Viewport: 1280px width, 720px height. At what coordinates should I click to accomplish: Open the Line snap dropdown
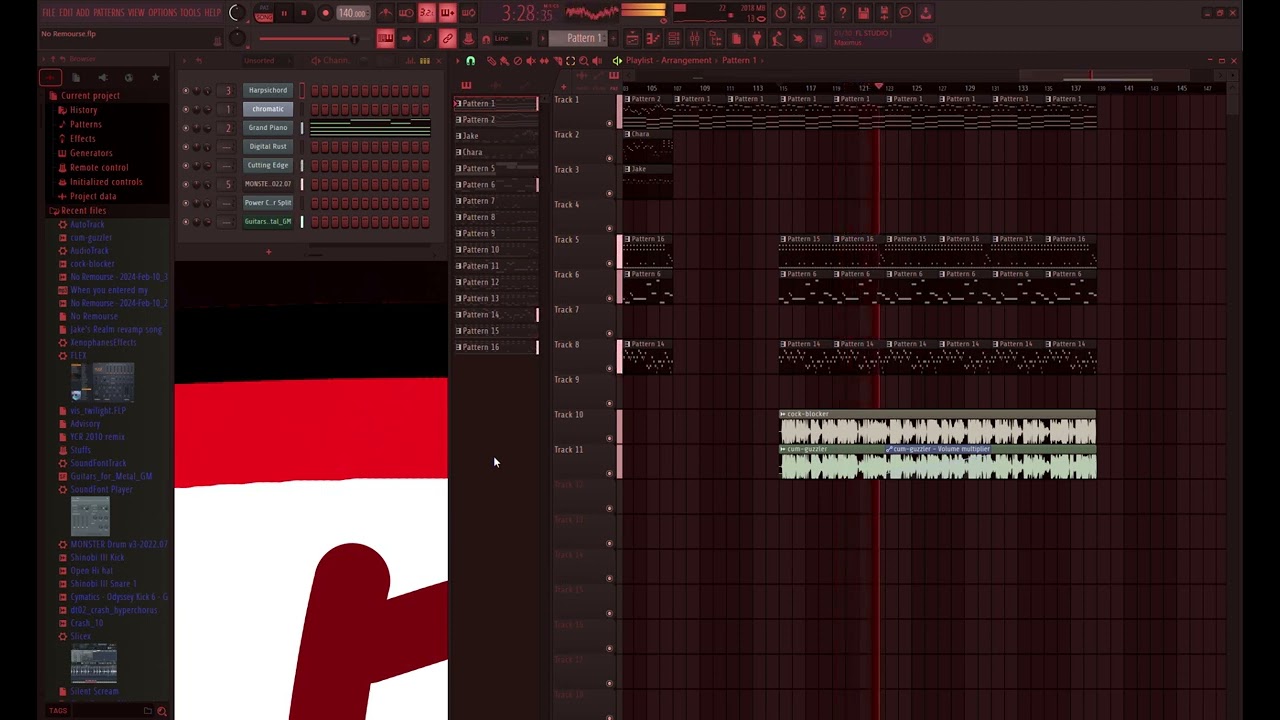(x=510, y=39)
